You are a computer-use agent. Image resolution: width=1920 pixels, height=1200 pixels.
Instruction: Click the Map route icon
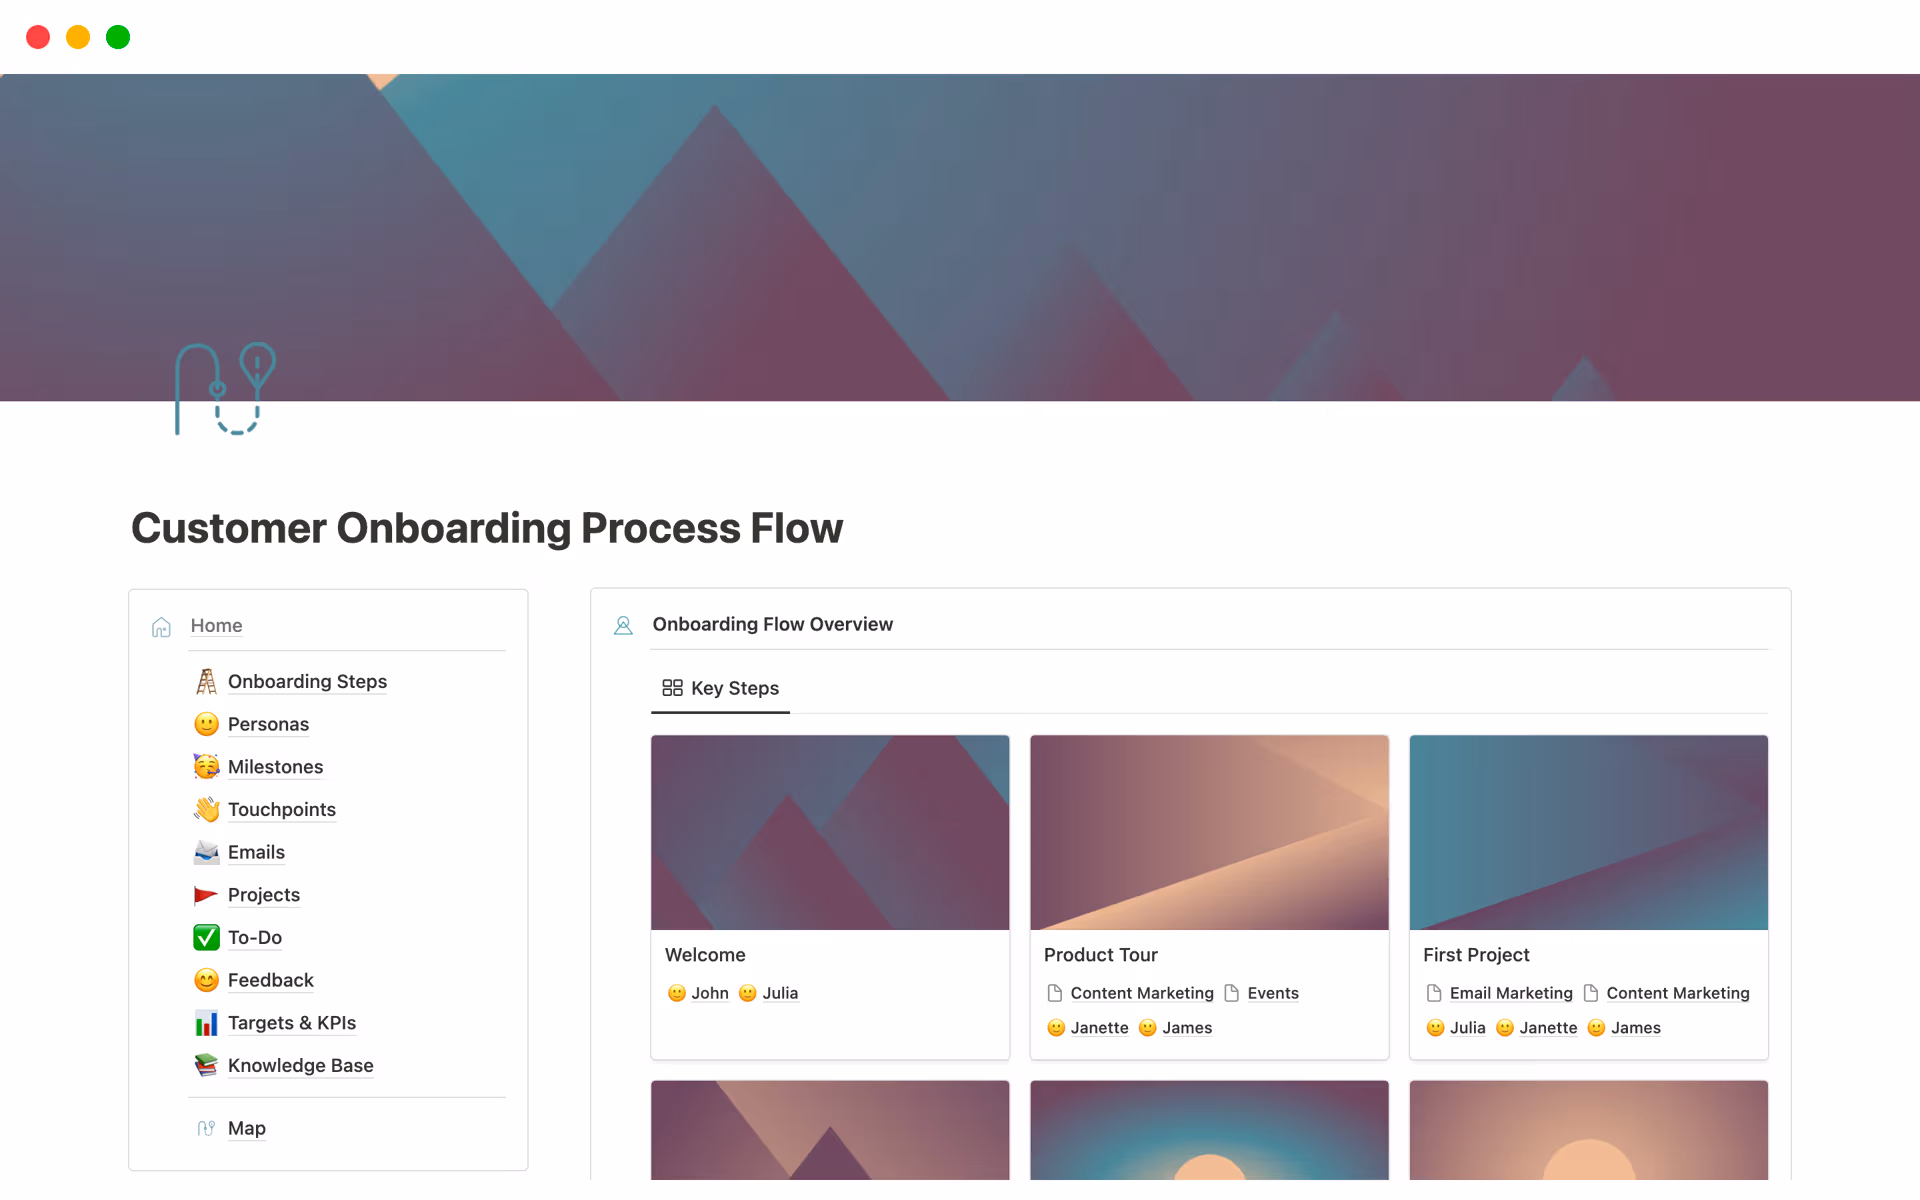click(x=206, y=1128)
